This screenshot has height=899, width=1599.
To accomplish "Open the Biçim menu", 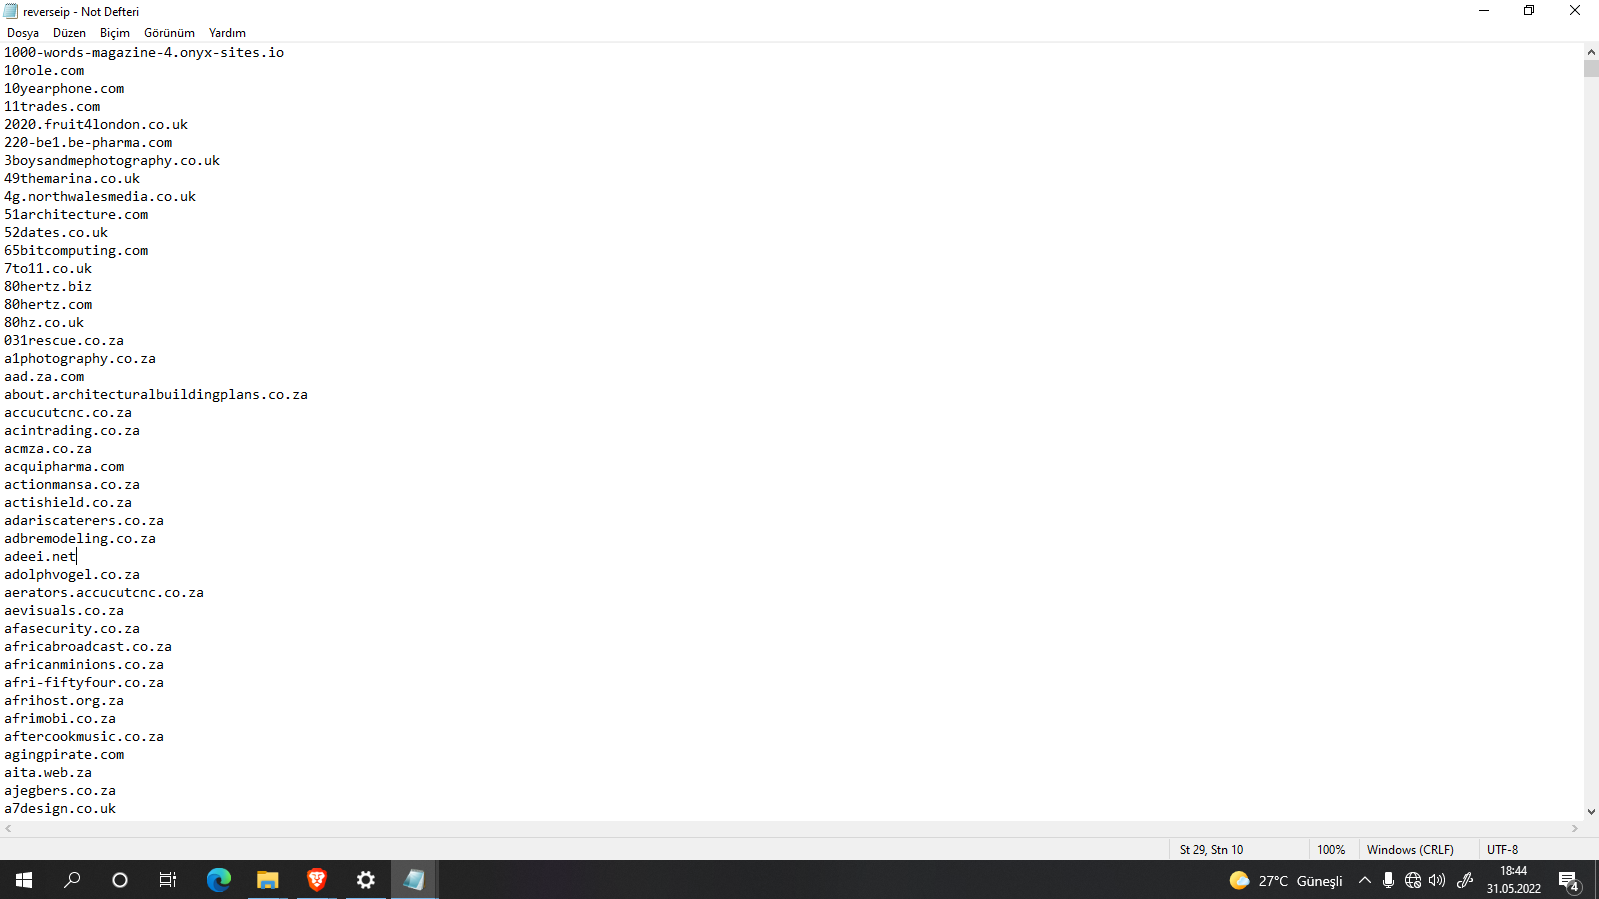I will click(x=115, y=33).
